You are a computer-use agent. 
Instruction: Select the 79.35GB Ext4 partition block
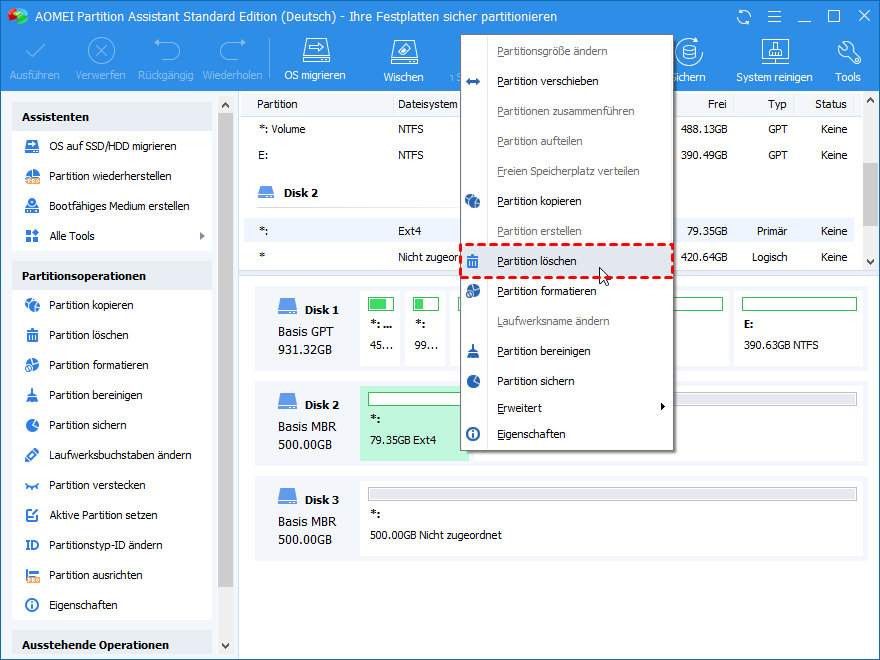click(x=414, y=424)
